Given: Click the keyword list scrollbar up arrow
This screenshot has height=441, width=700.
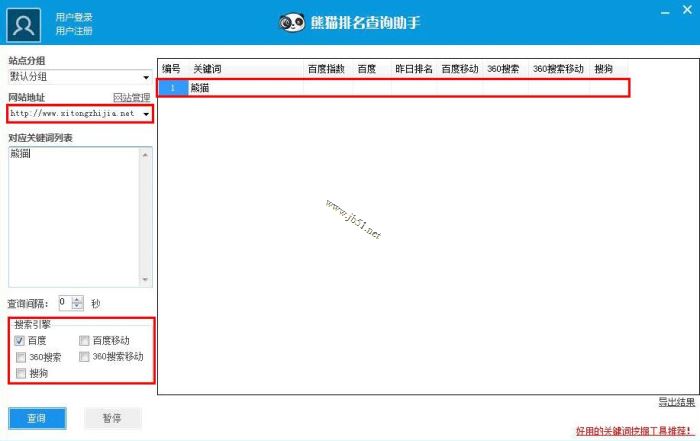Looking at the screenshot, I should point(145,154).
